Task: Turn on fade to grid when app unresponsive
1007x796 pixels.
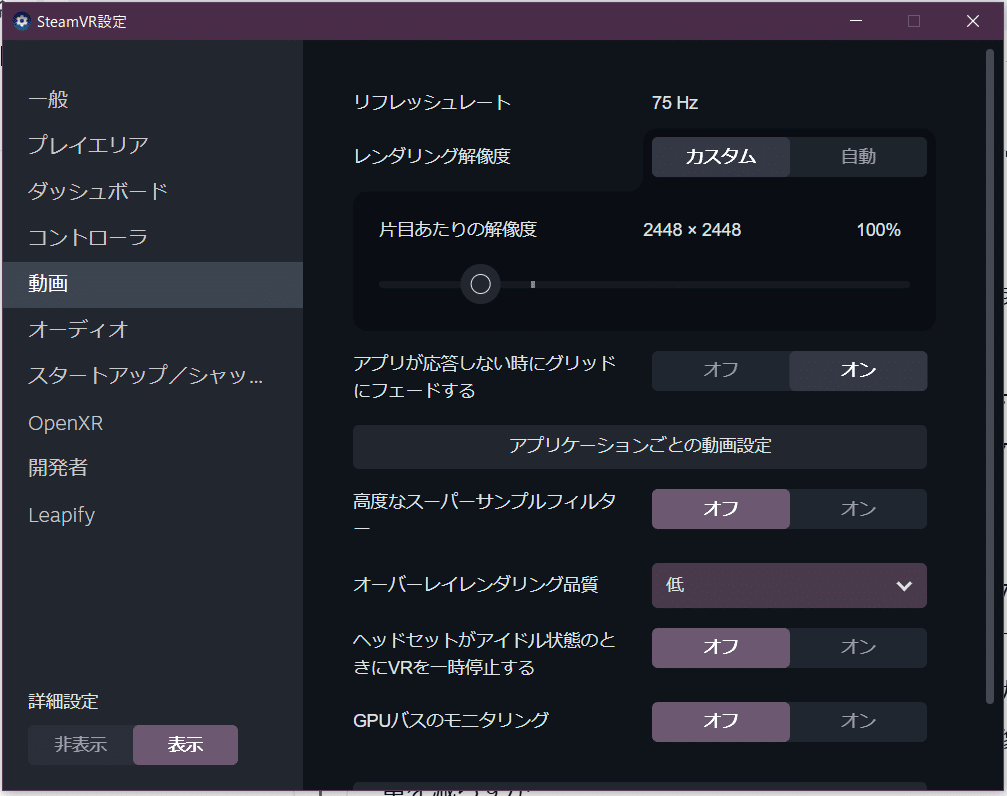Action: coord(858,371)
